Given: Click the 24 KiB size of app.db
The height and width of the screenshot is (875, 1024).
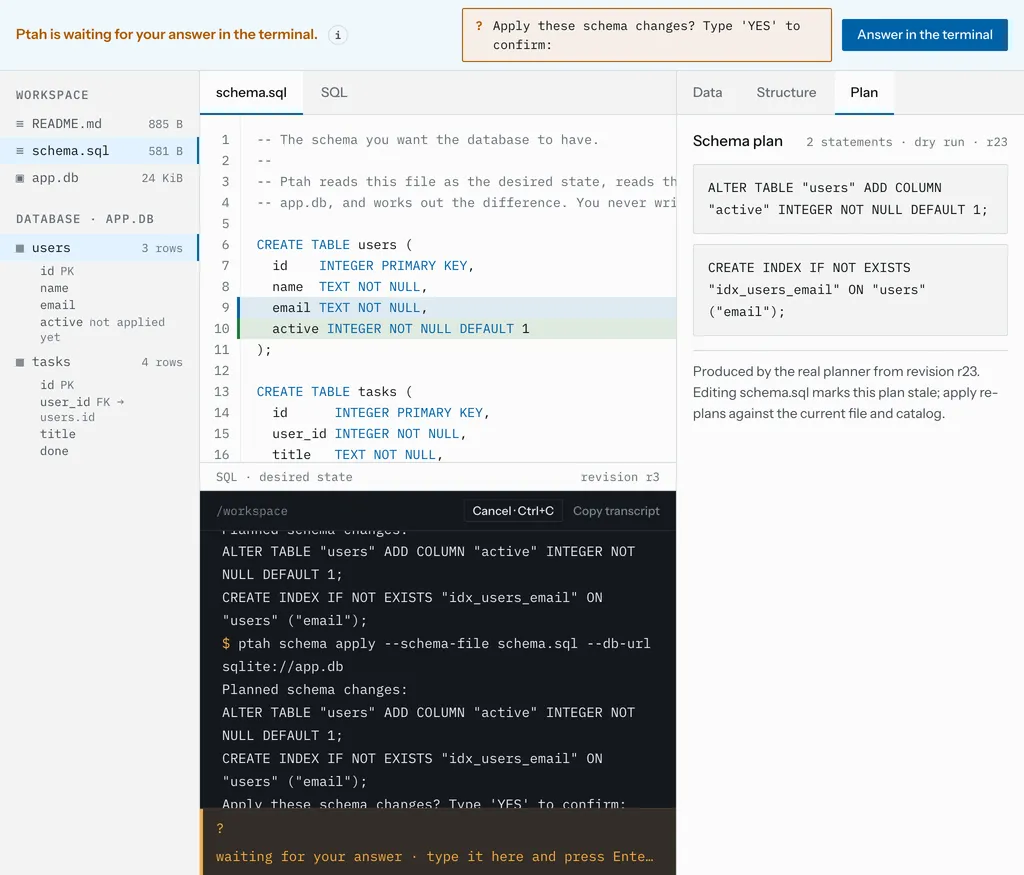Looking at the screenshot, I should click(162, 178).
